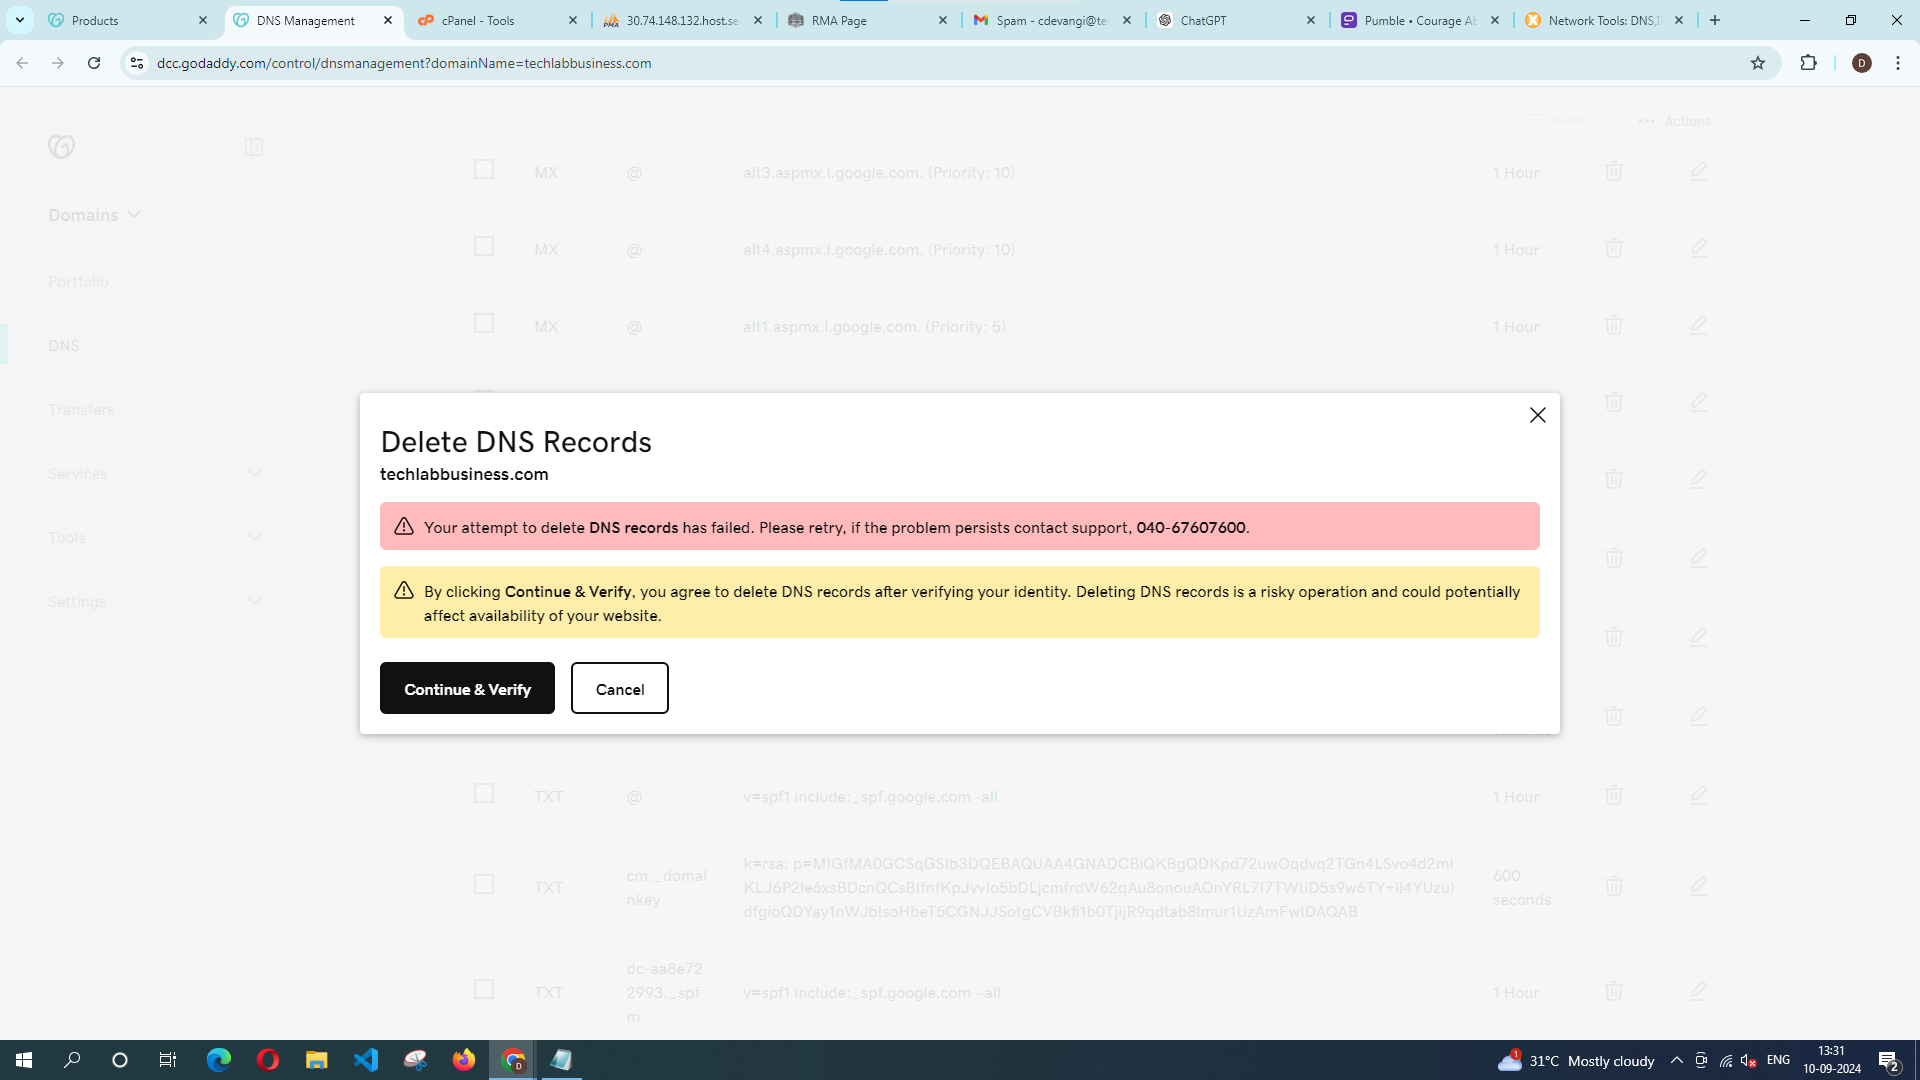Open Visual Studio Code from taskbar
The height and width of the screenshot is (1080, 1920).
tap(366, 1060)
